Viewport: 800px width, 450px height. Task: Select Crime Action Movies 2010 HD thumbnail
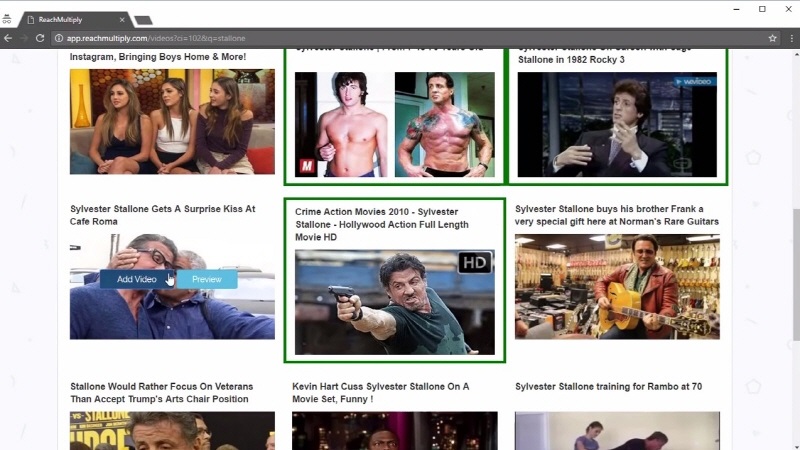395,302
